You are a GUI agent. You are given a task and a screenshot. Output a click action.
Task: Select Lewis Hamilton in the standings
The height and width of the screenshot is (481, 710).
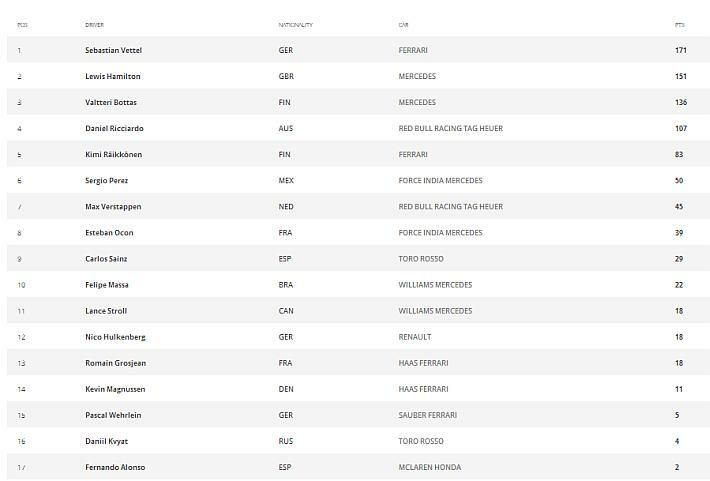point(113,76)
